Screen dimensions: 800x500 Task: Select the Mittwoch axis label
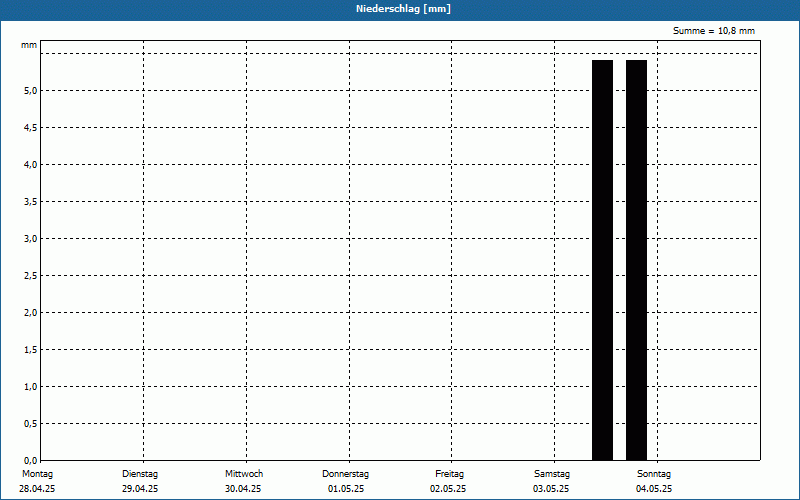[x=244, y=474]
